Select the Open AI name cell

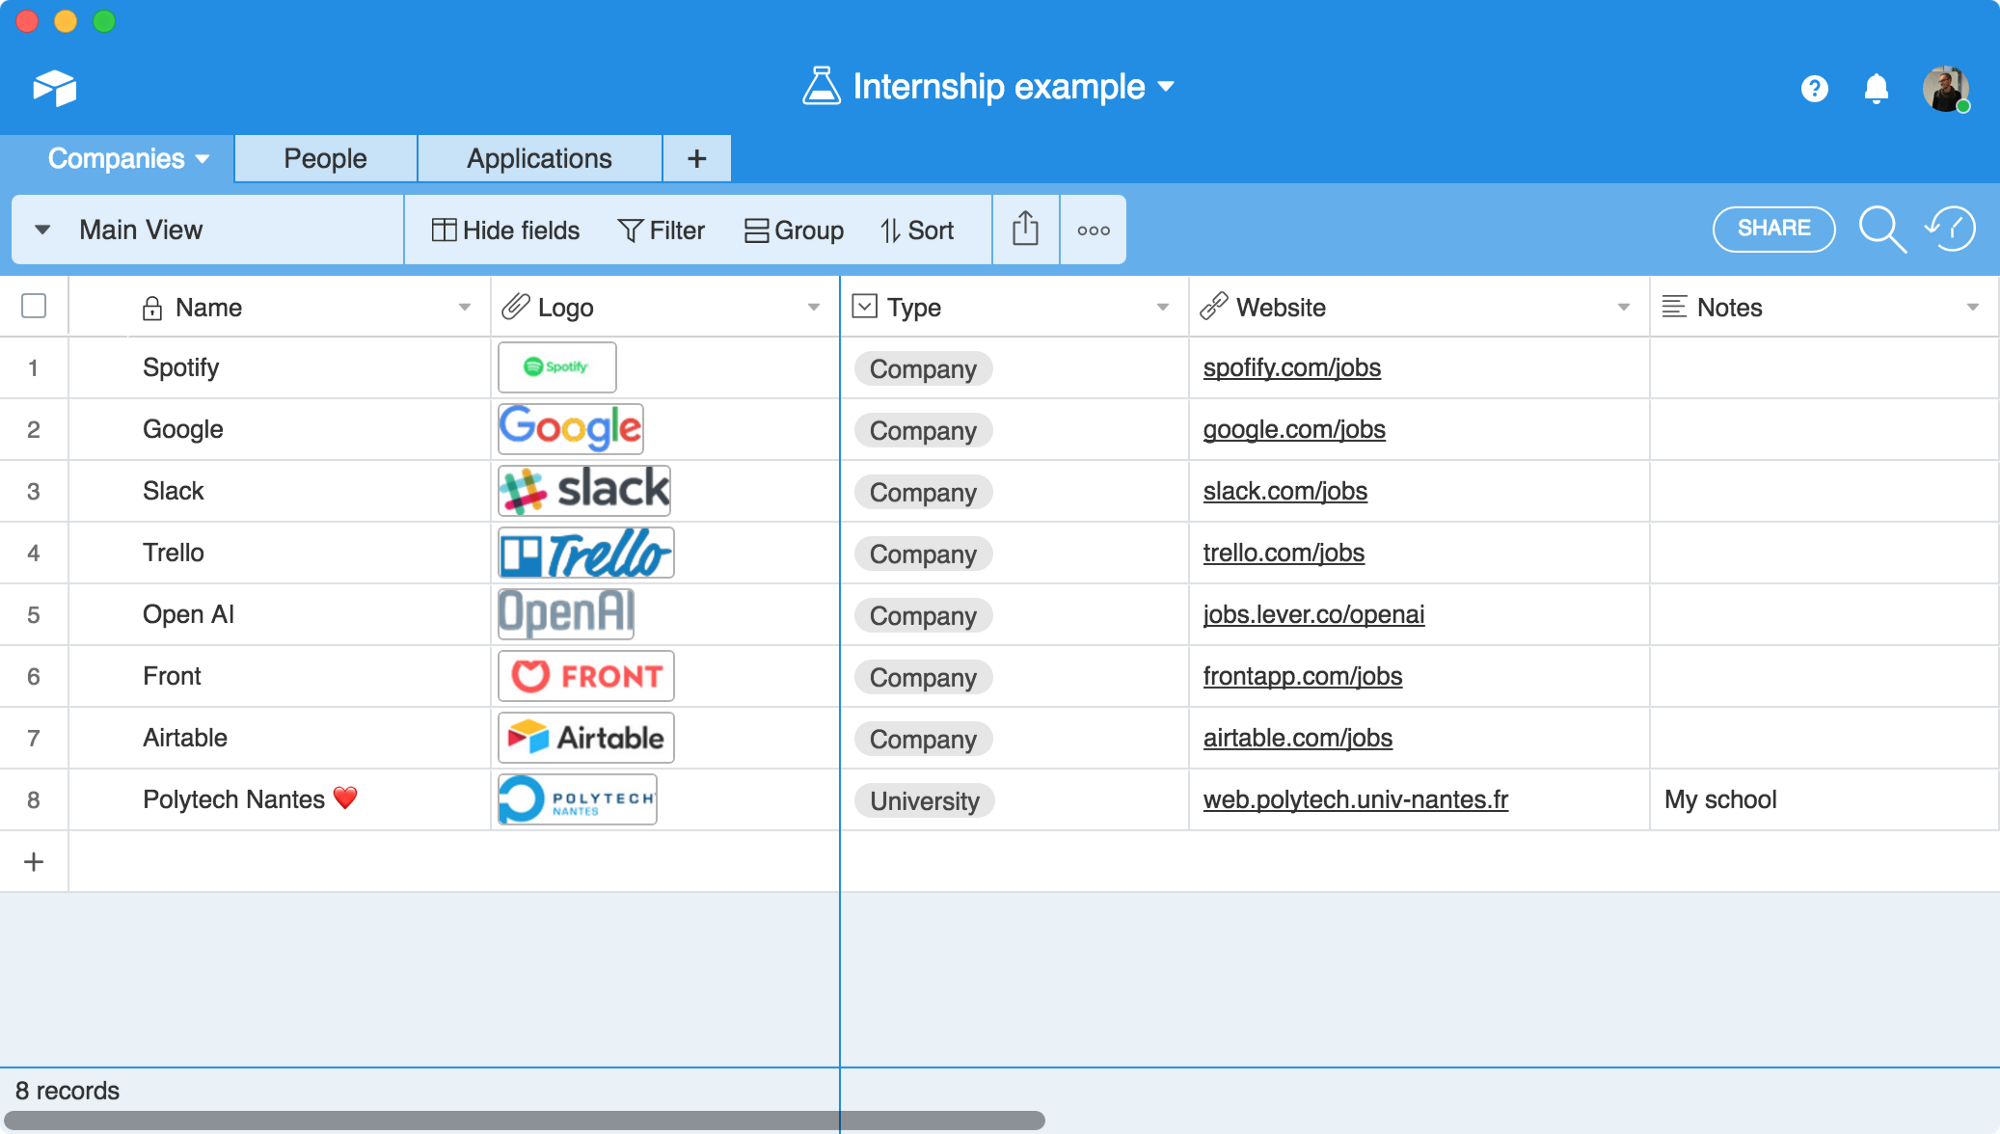click(x=280, y=614)
